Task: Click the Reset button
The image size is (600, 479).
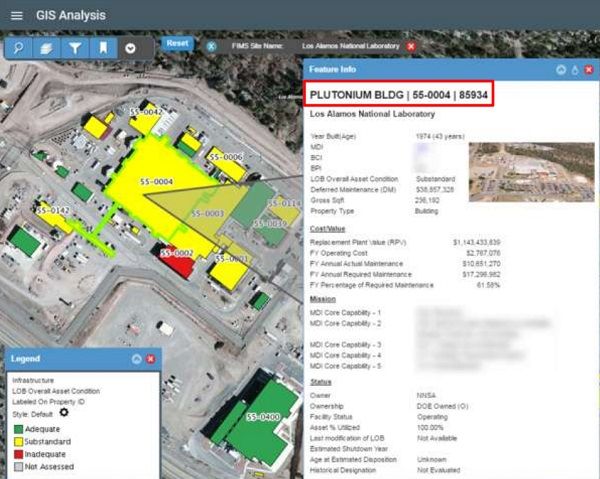Action: coord(178,43)
